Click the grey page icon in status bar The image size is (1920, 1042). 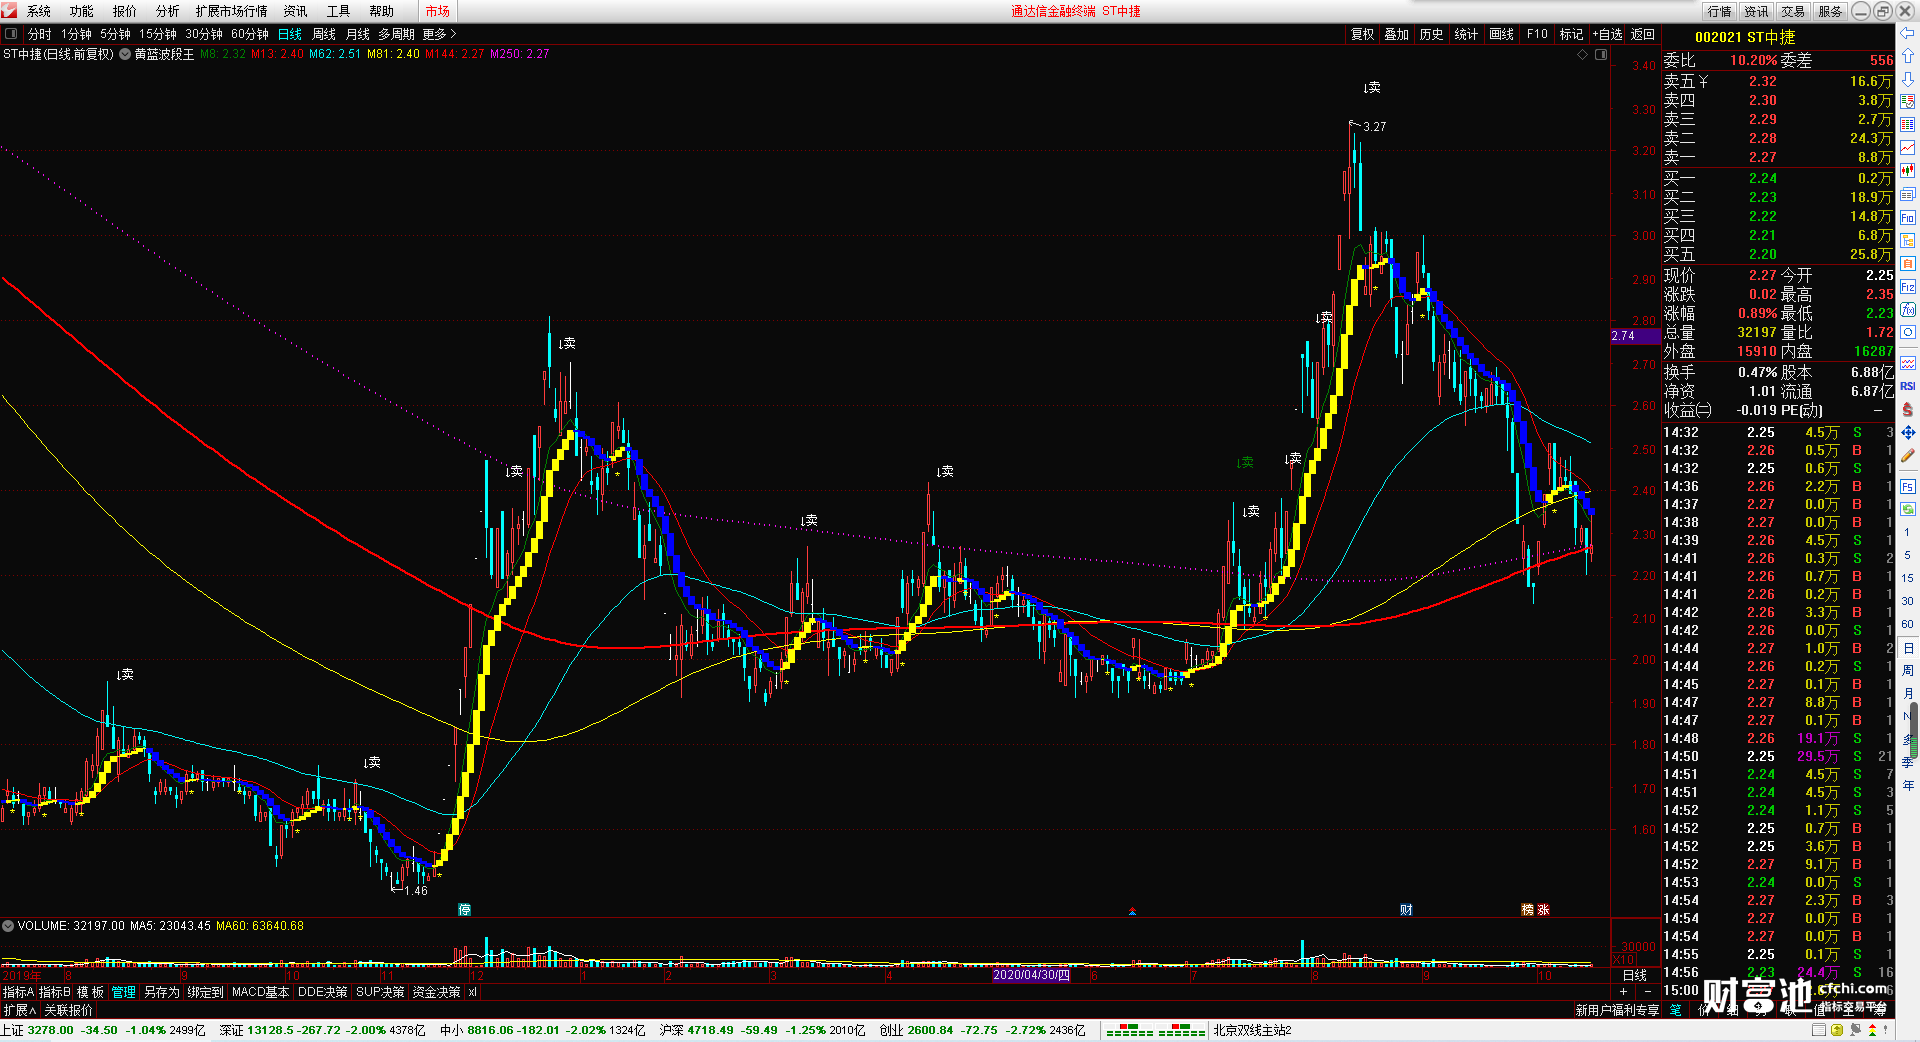[x=1818, y=1030]
